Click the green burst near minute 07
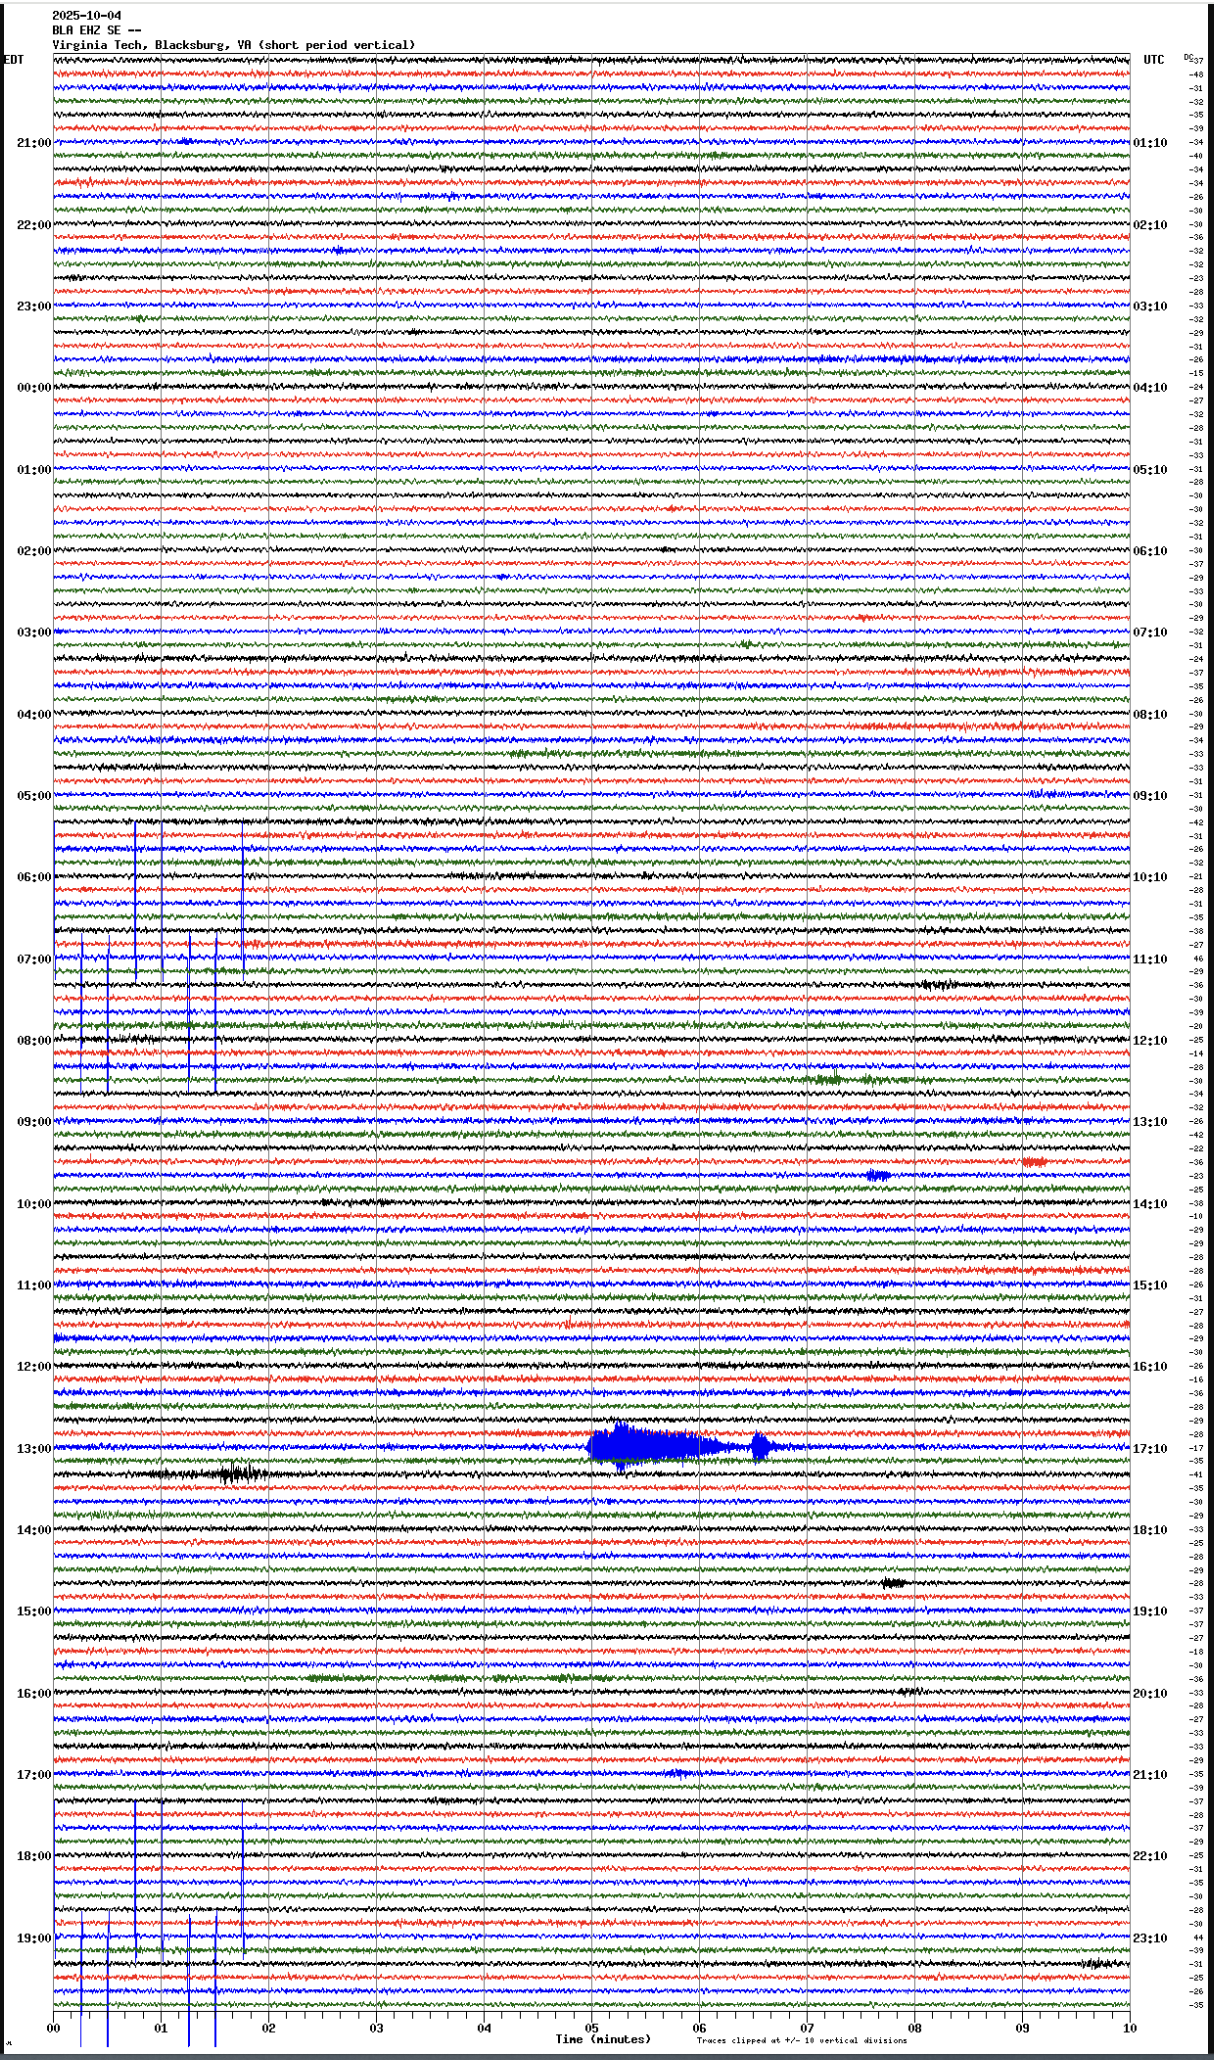The width and height of the screenshot is (1214, 2060). coord(828,1079)
